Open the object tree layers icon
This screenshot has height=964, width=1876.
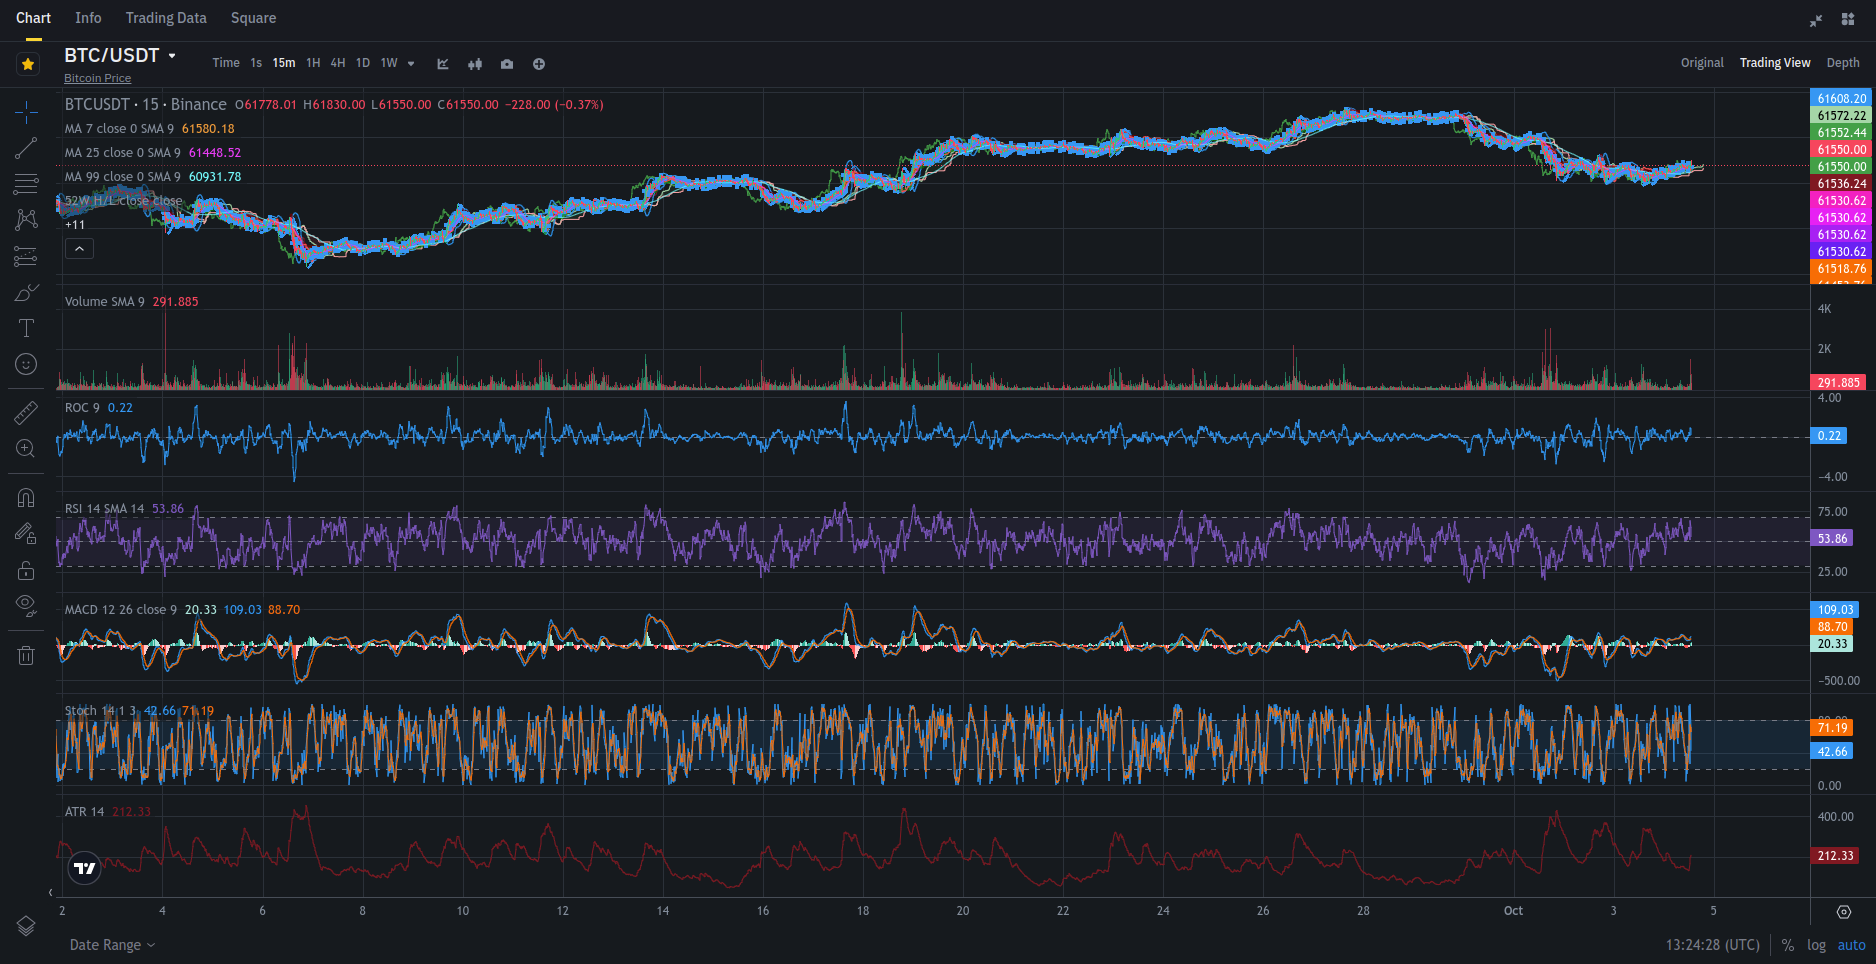26,926
